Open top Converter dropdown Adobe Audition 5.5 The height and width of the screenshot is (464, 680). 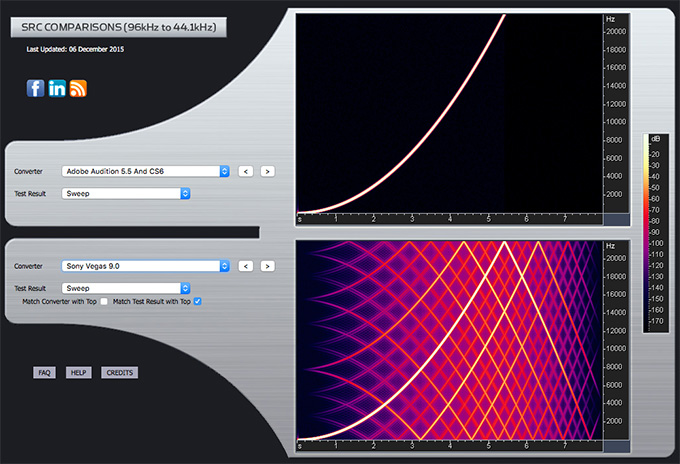click(x=145, y=171)
